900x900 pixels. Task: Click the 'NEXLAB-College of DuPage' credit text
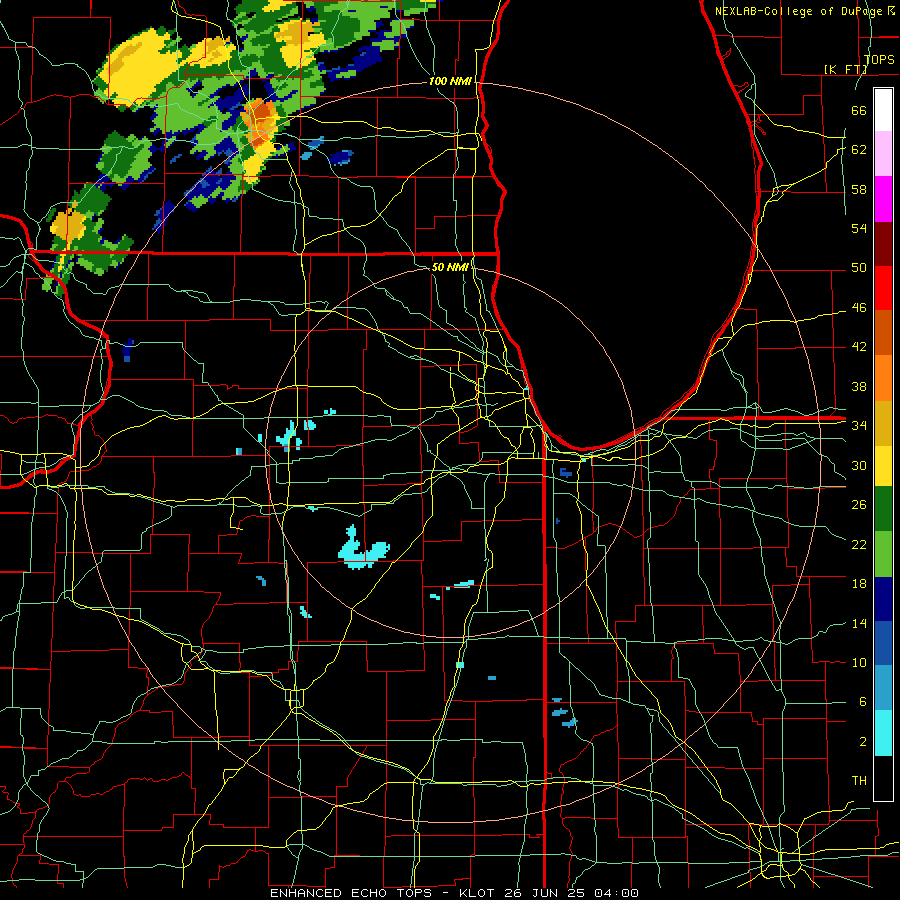click(x=800, y=11)
